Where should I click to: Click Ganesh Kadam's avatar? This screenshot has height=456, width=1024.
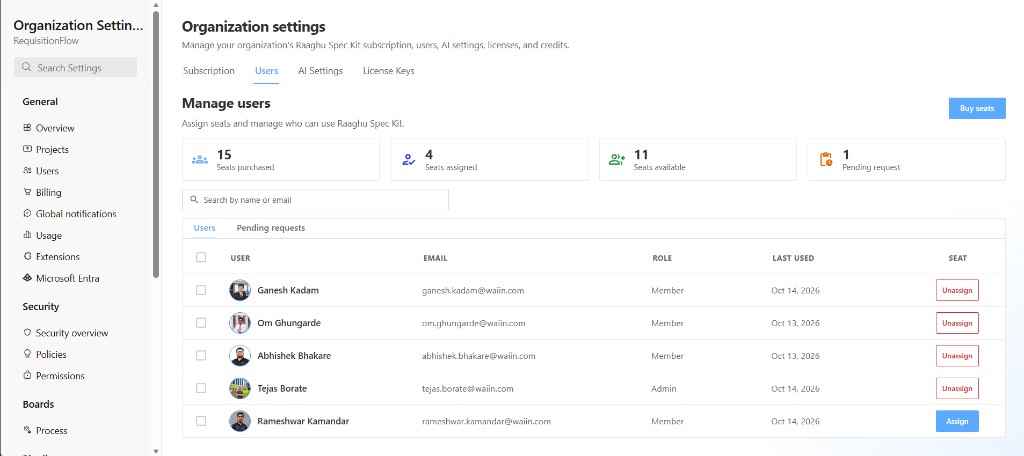coord(240,290)
